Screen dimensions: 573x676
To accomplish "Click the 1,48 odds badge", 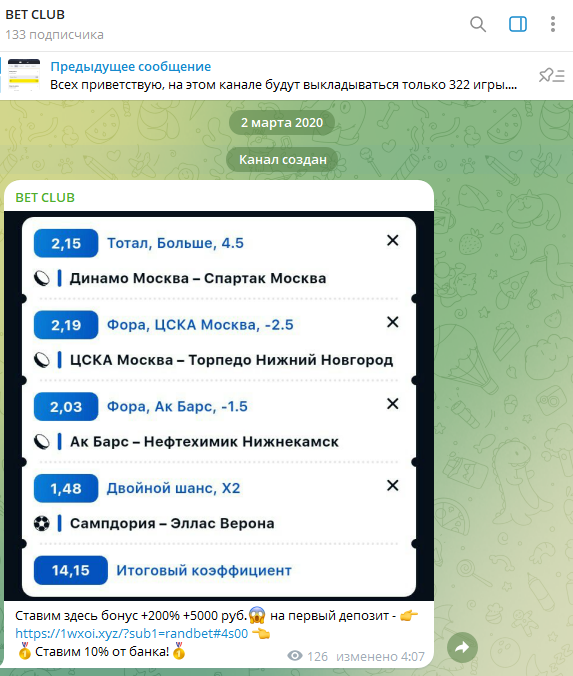I will (66, 488).
